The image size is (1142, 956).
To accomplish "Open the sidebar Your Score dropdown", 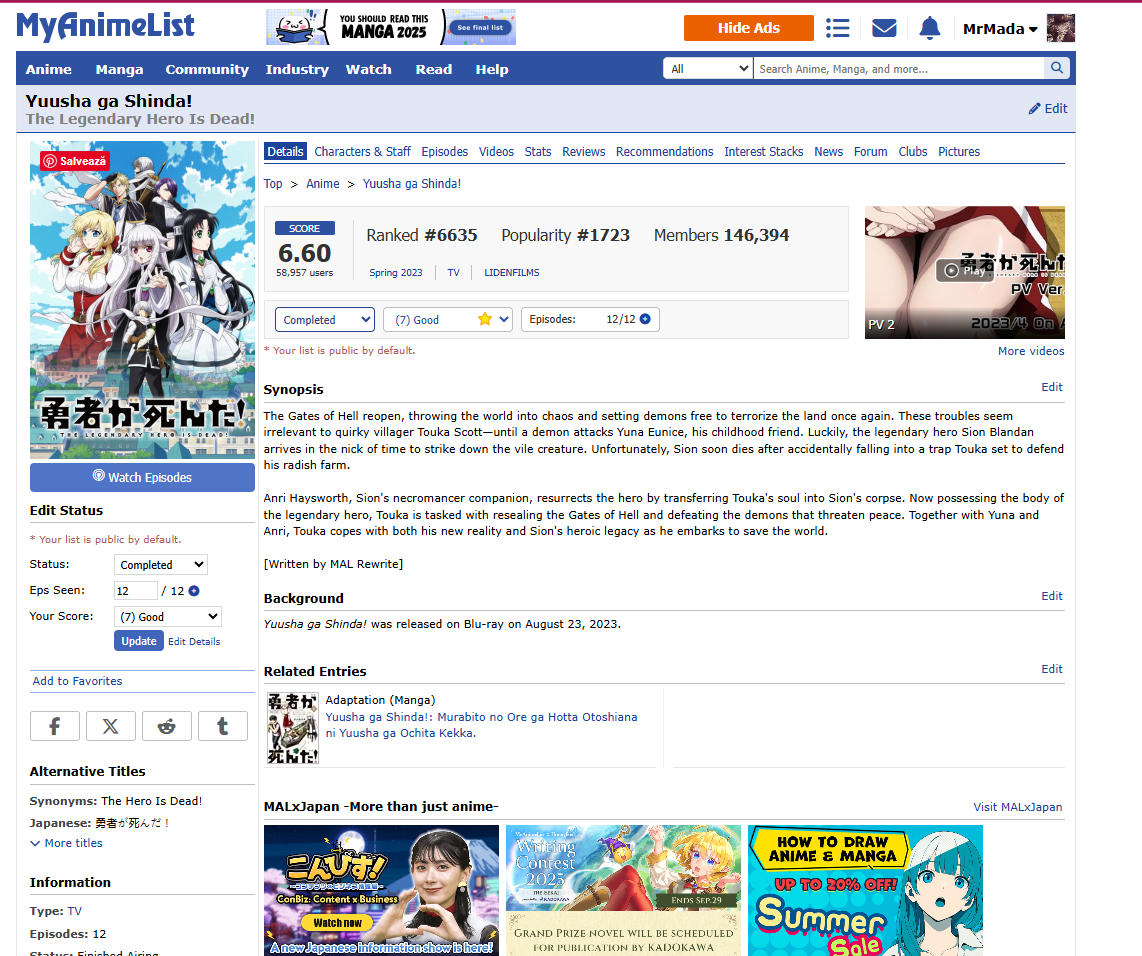I will (168, 617).
